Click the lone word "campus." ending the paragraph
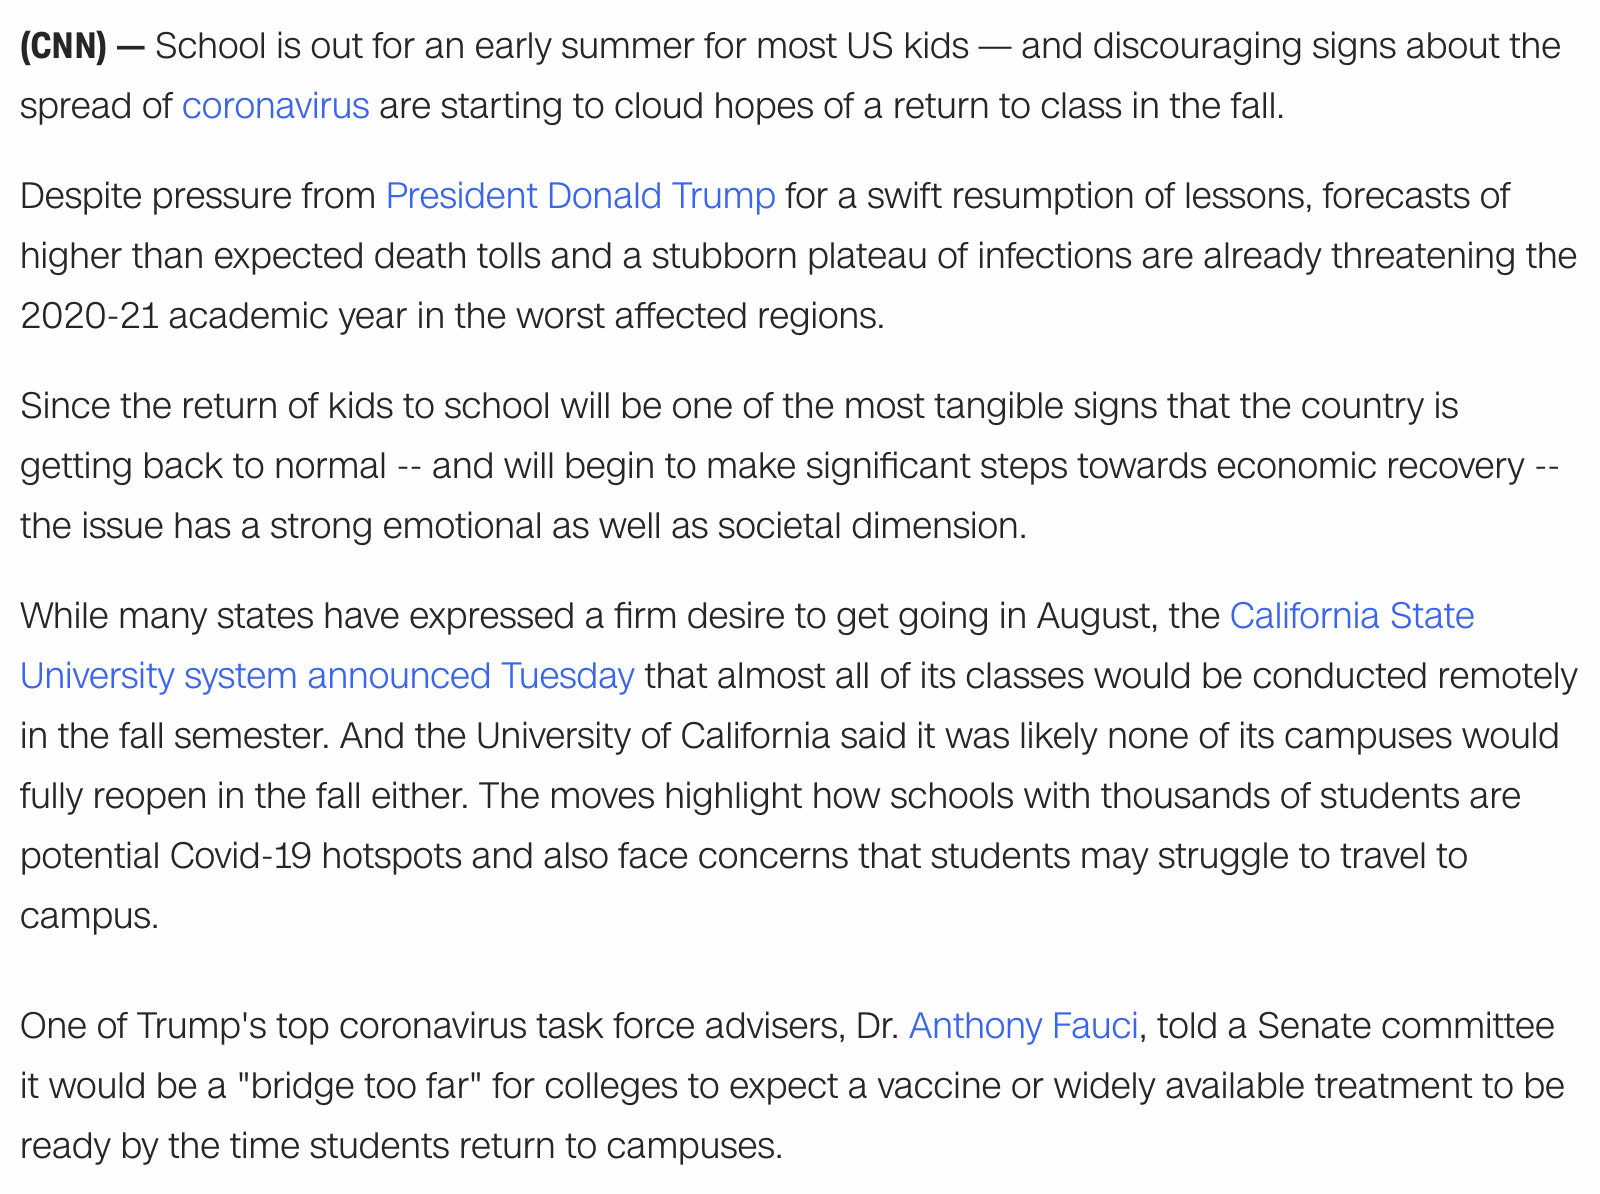The width and height of the screenshot is (1600, 1194). coord(89,916)
